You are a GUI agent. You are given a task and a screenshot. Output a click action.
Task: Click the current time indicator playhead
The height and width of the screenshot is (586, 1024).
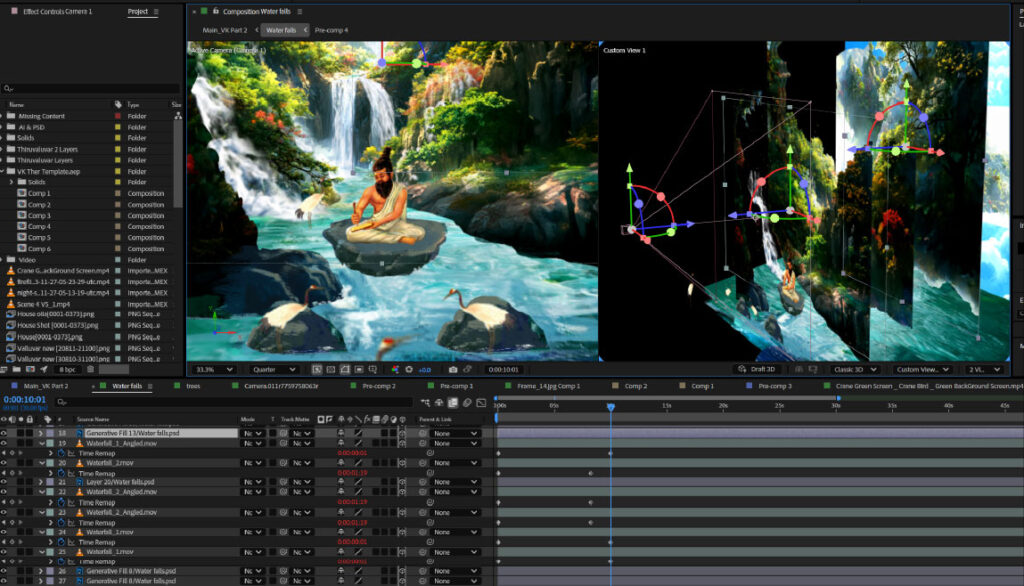click(x=610, y=406)
